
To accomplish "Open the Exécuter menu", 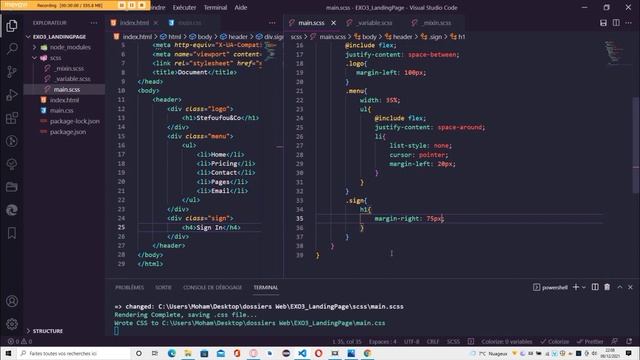I will pyautogui.click(x=184, y=7).
